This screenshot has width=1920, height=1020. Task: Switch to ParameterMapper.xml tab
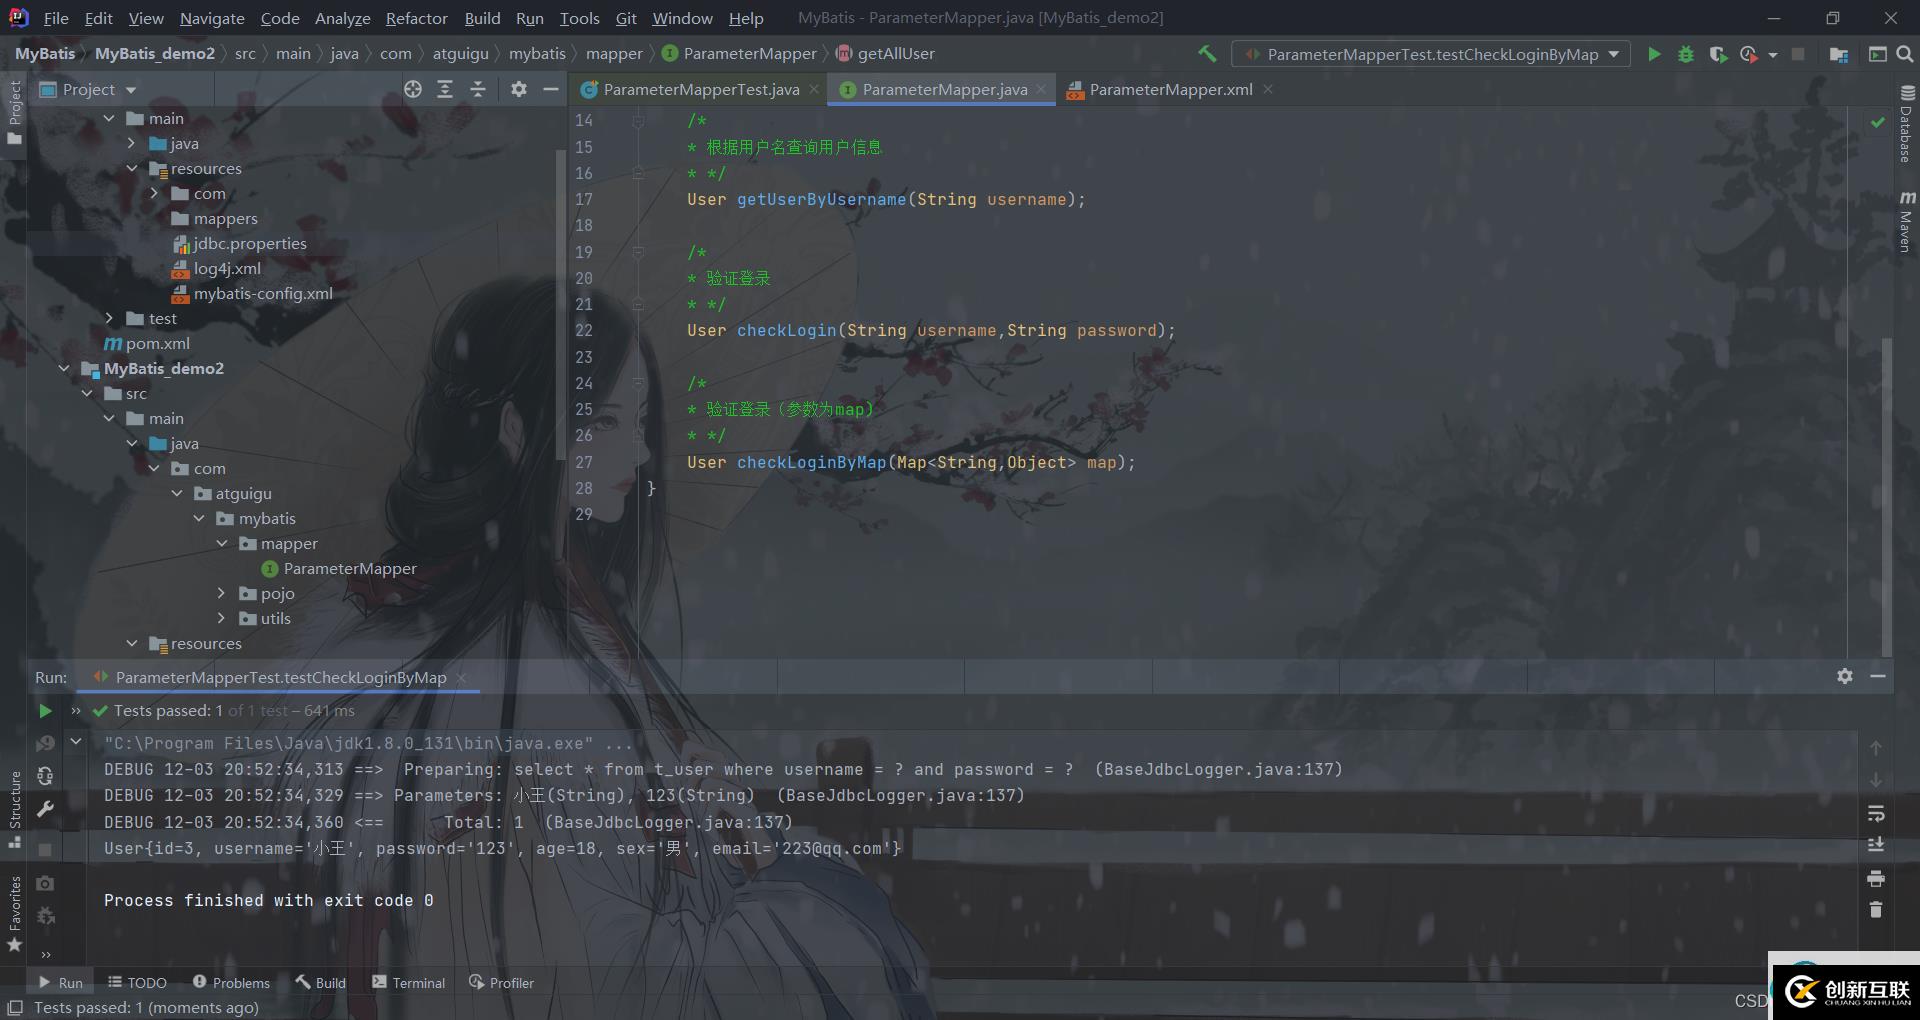coord(1170,89)
